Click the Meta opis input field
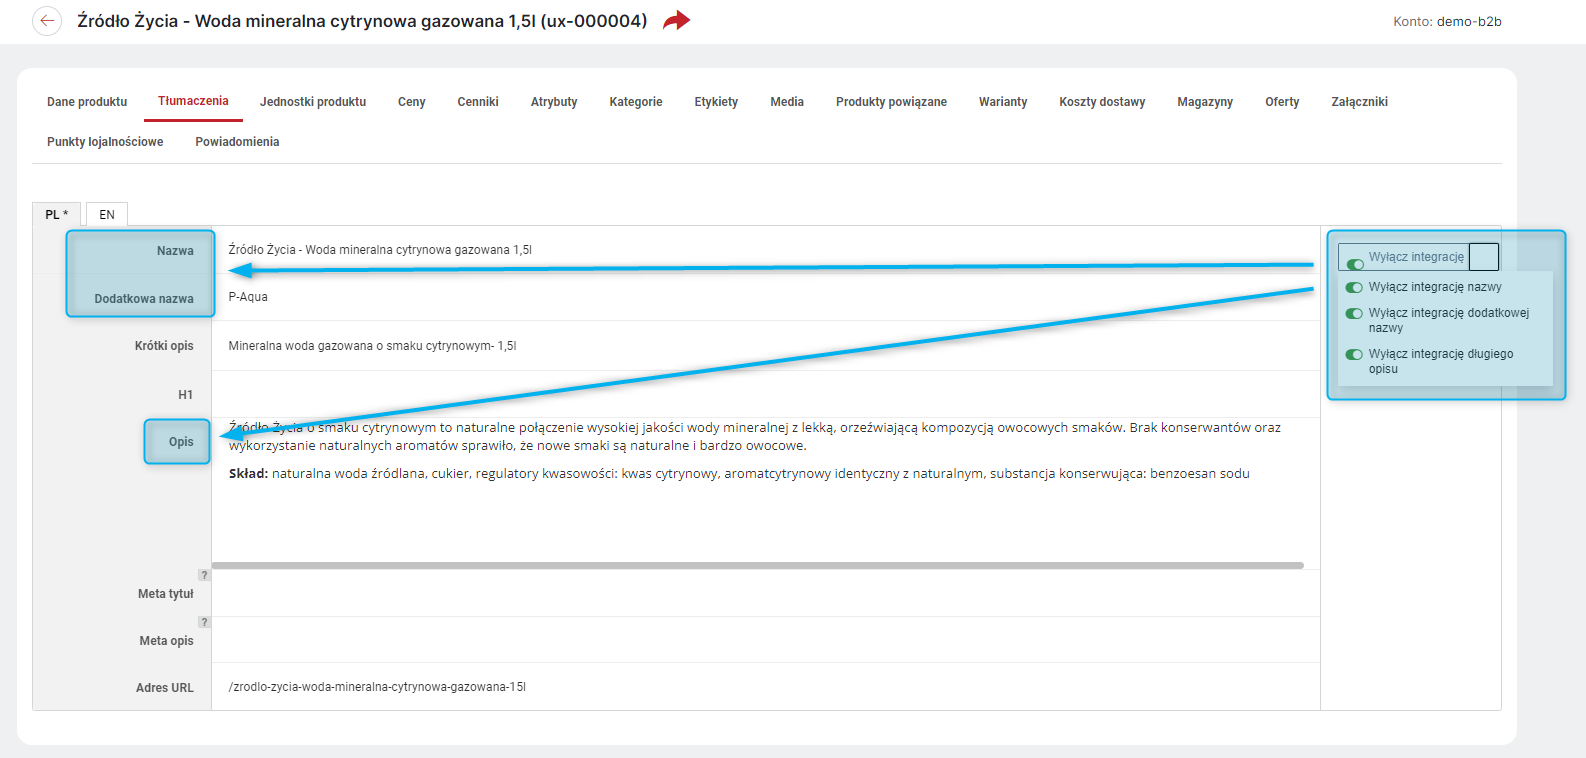This screenshot has width=1586, height=758. pyautogui.click(x=766, y=640)
